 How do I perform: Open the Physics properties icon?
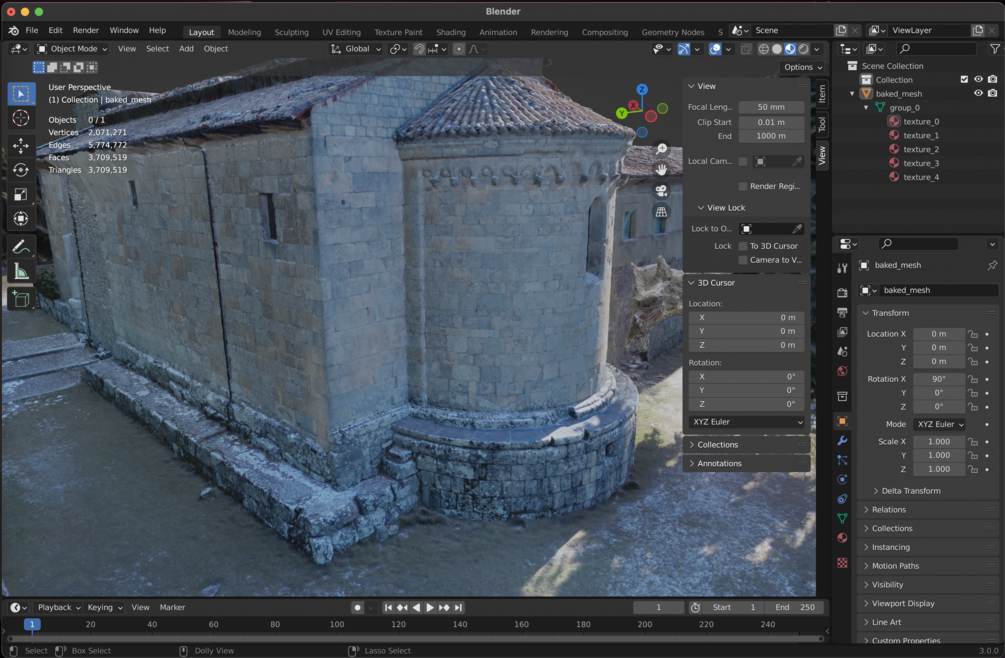pyautogui.click(x=842, y=479)
